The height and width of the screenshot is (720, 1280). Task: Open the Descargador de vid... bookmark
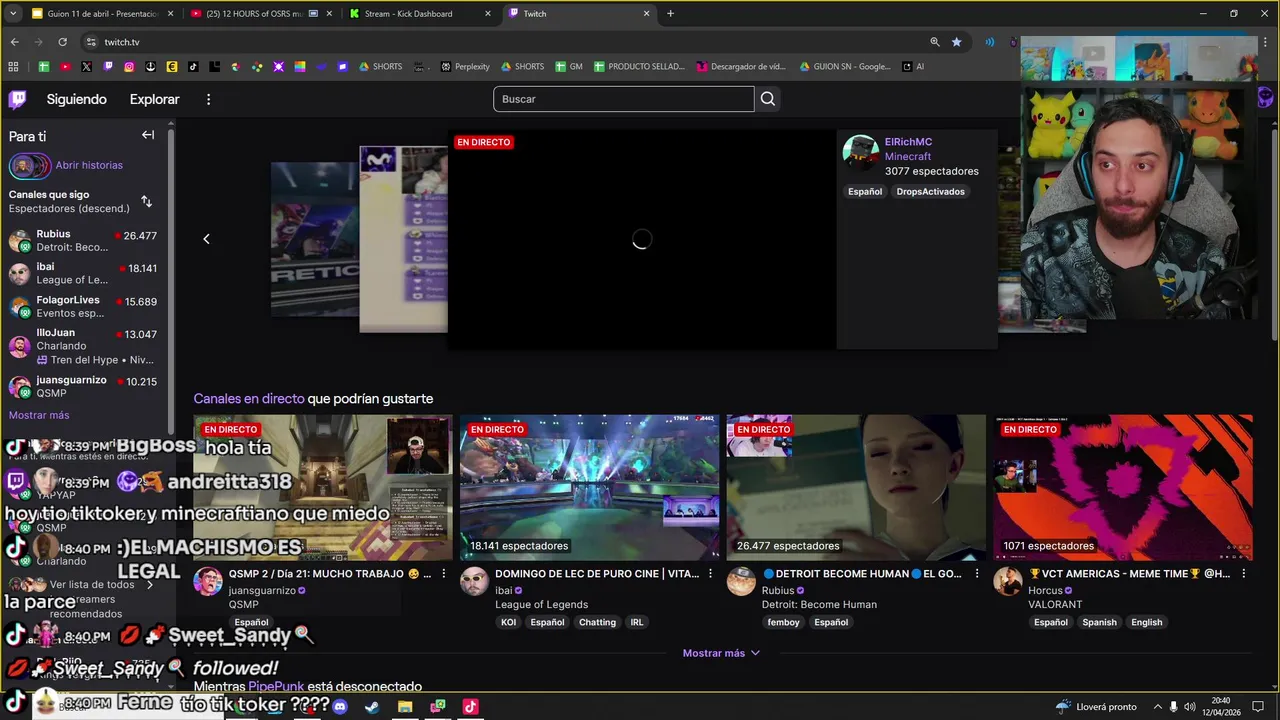coord(740,67)
